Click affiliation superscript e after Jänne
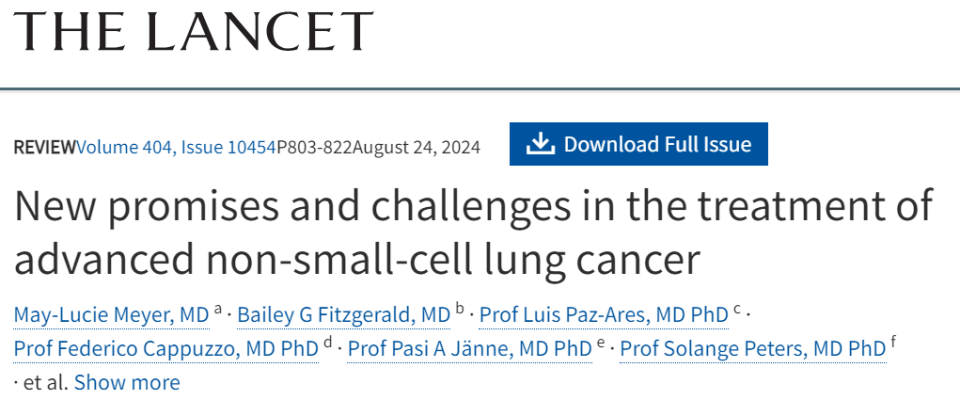This screenshot has width=960, height=400. click(601, 343)
